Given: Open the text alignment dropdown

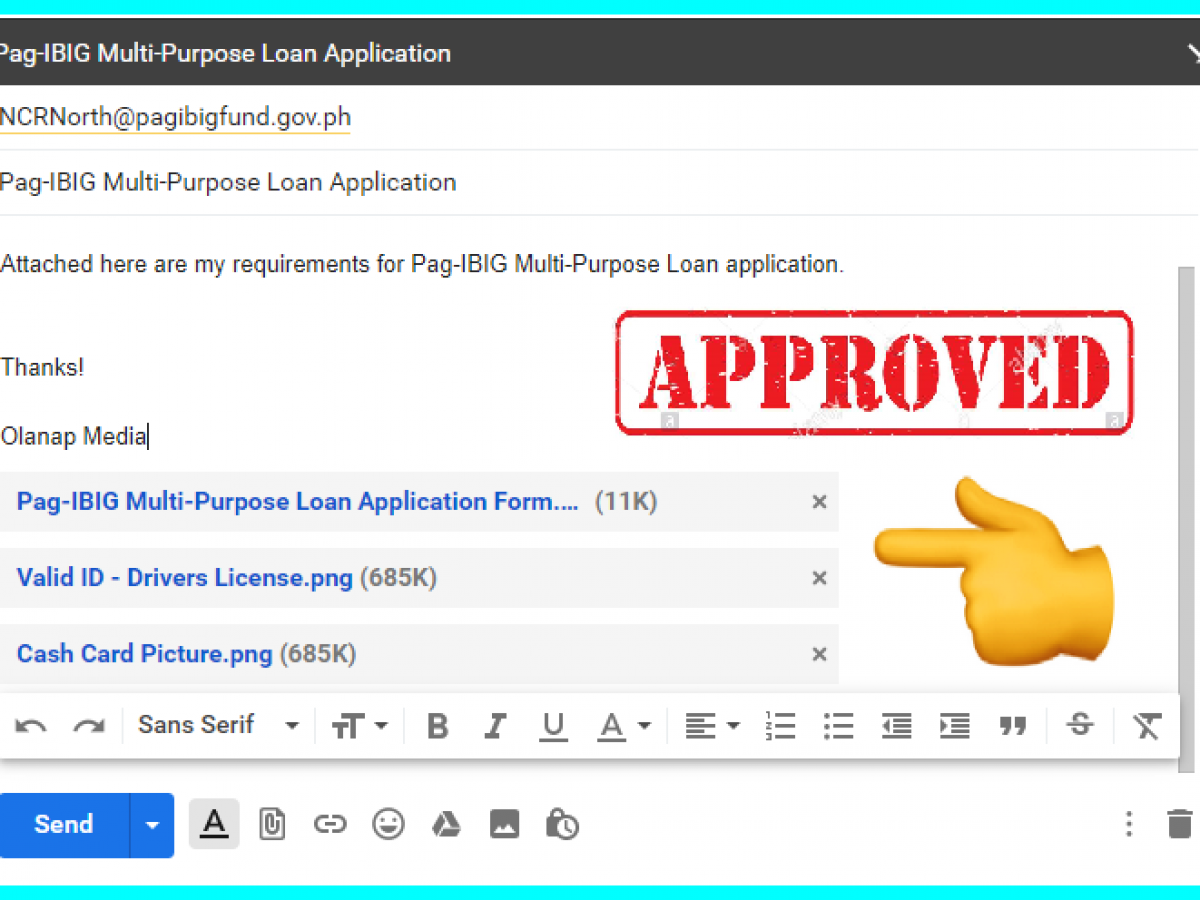Looking at the screenshot, I should tap(712, 726).
